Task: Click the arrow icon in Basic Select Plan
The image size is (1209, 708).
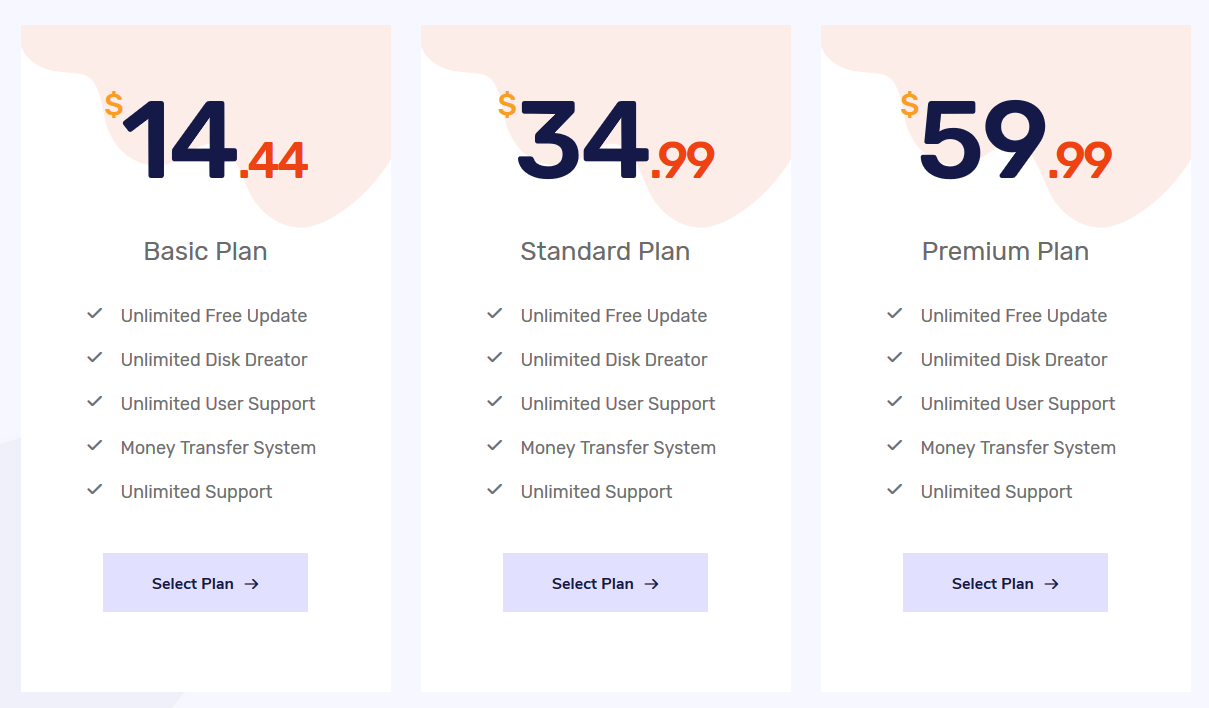Action: point(252,584)
